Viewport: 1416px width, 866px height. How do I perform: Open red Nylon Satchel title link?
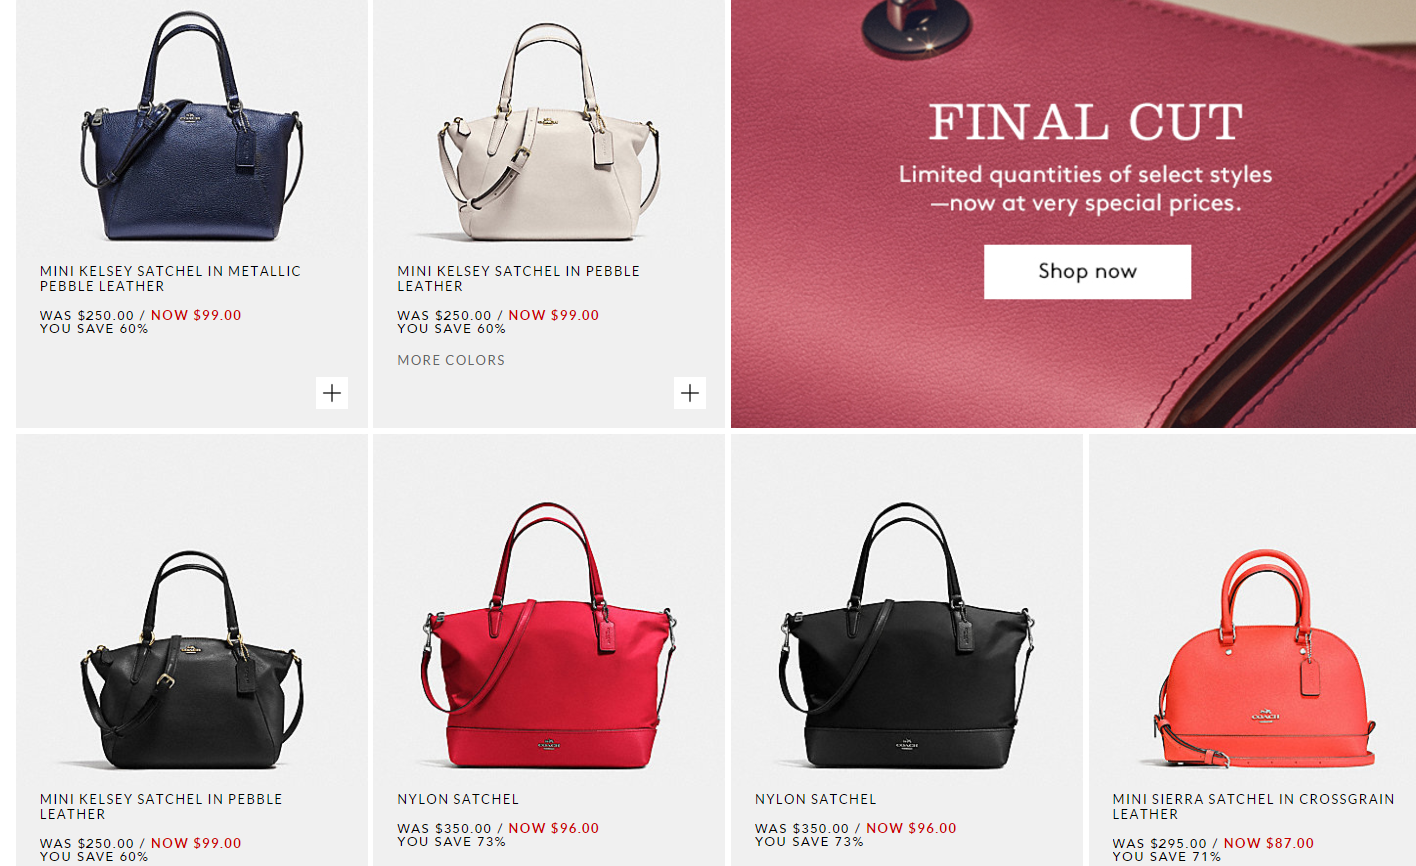pyautogui.click(x=458, y=799)
